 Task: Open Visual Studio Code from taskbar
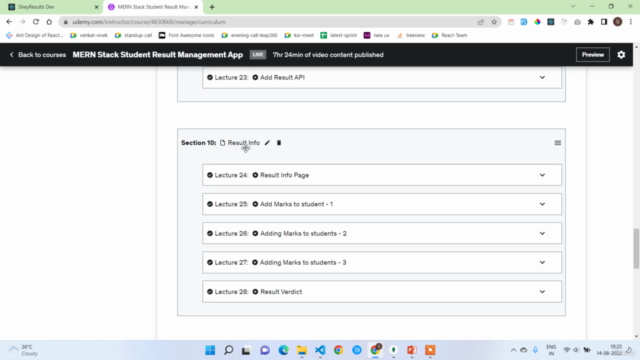coord(320,350)
